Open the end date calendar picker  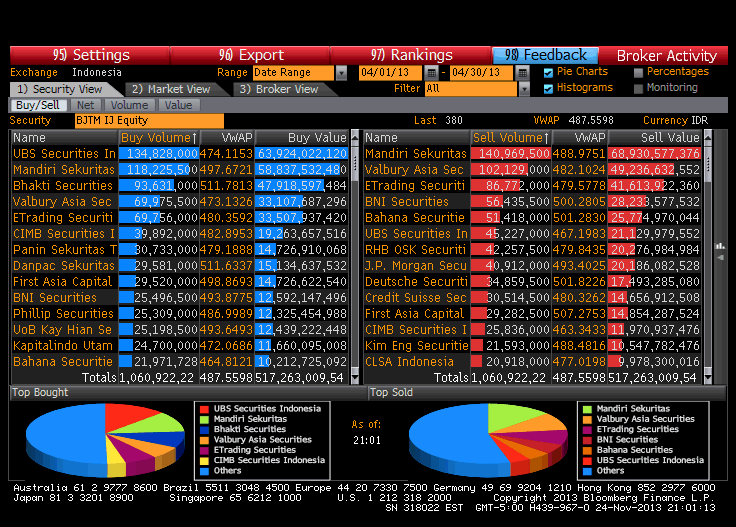click(x=521, y=73)
